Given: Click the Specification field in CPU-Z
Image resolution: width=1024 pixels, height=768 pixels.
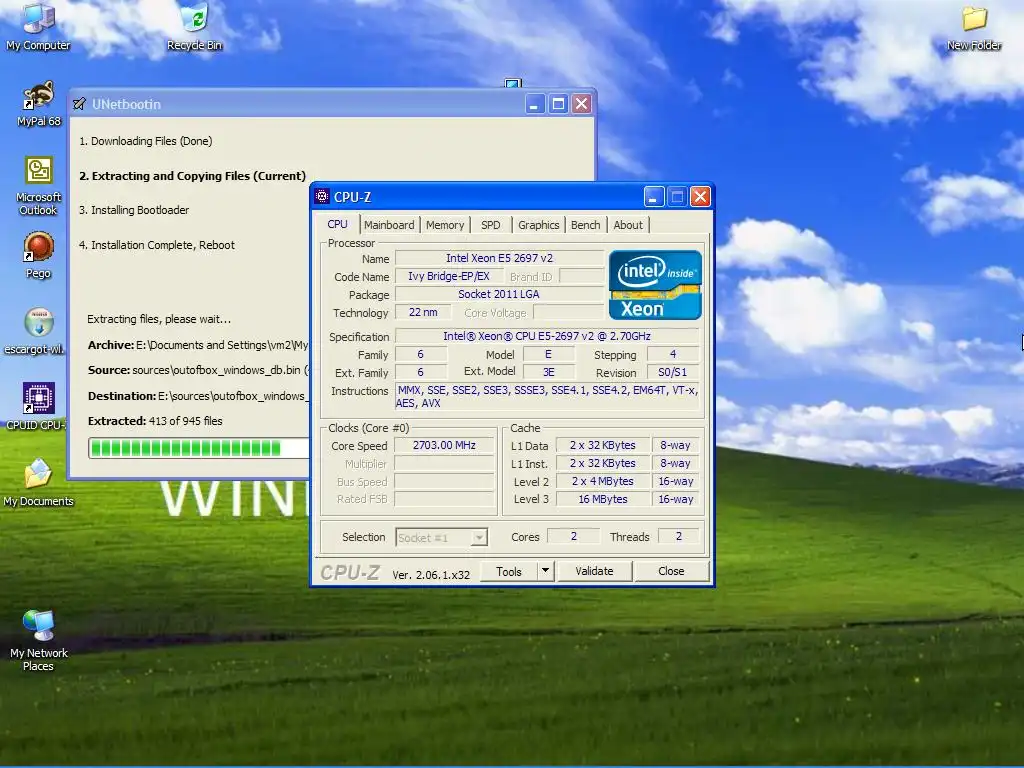Looking at the screenshot, I should coord(547,336).
